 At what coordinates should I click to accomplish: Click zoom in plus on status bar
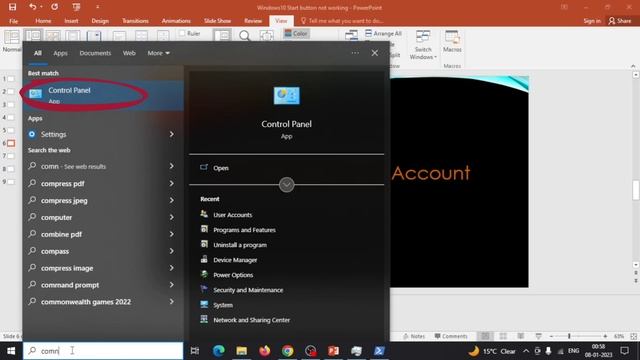pyautogui.click(x=605, y=336)
